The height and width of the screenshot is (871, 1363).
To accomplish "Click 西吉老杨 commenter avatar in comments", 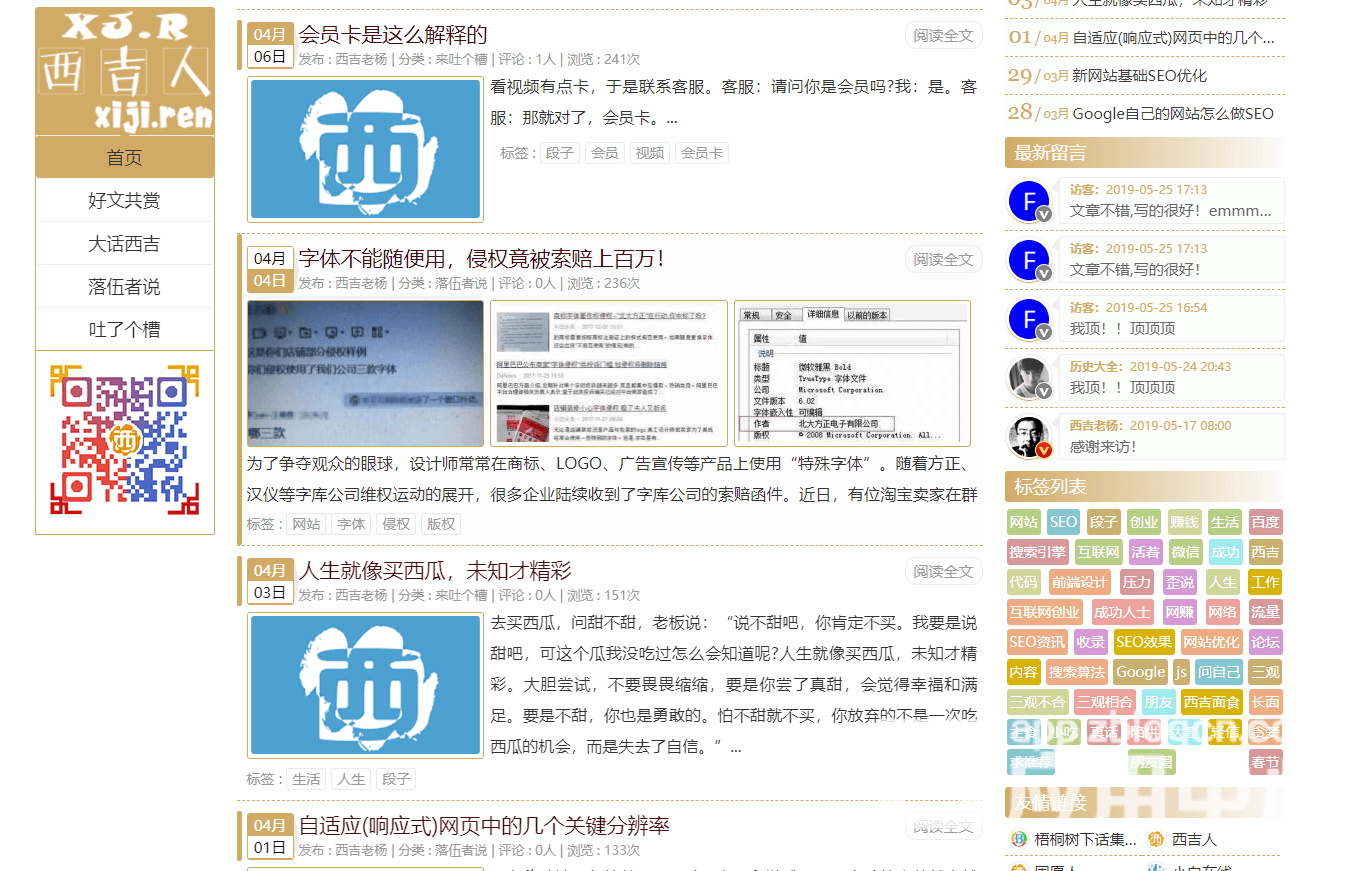I will click(1029, 437).
